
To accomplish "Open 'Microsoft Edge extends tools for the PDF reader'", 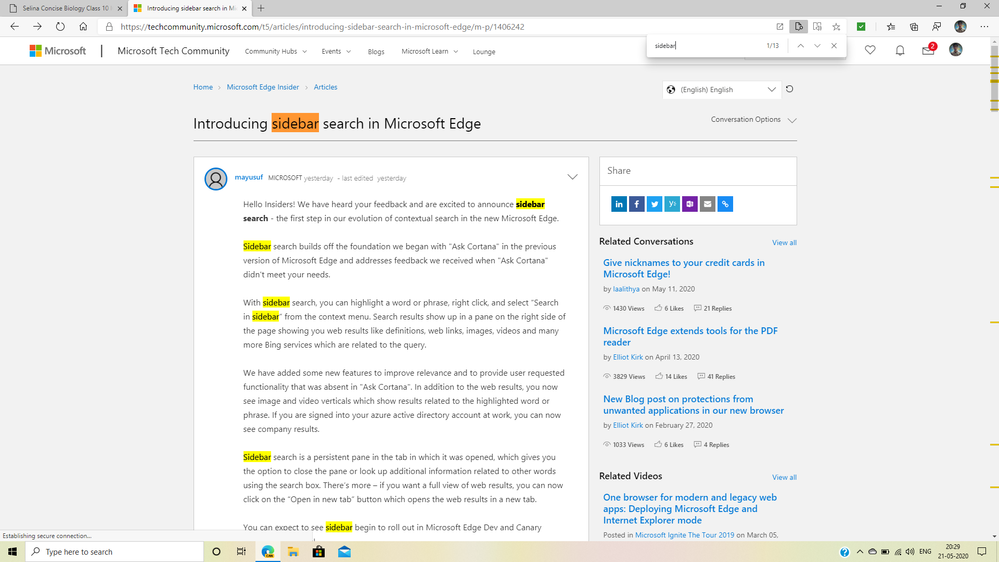I will coord(690,336).
